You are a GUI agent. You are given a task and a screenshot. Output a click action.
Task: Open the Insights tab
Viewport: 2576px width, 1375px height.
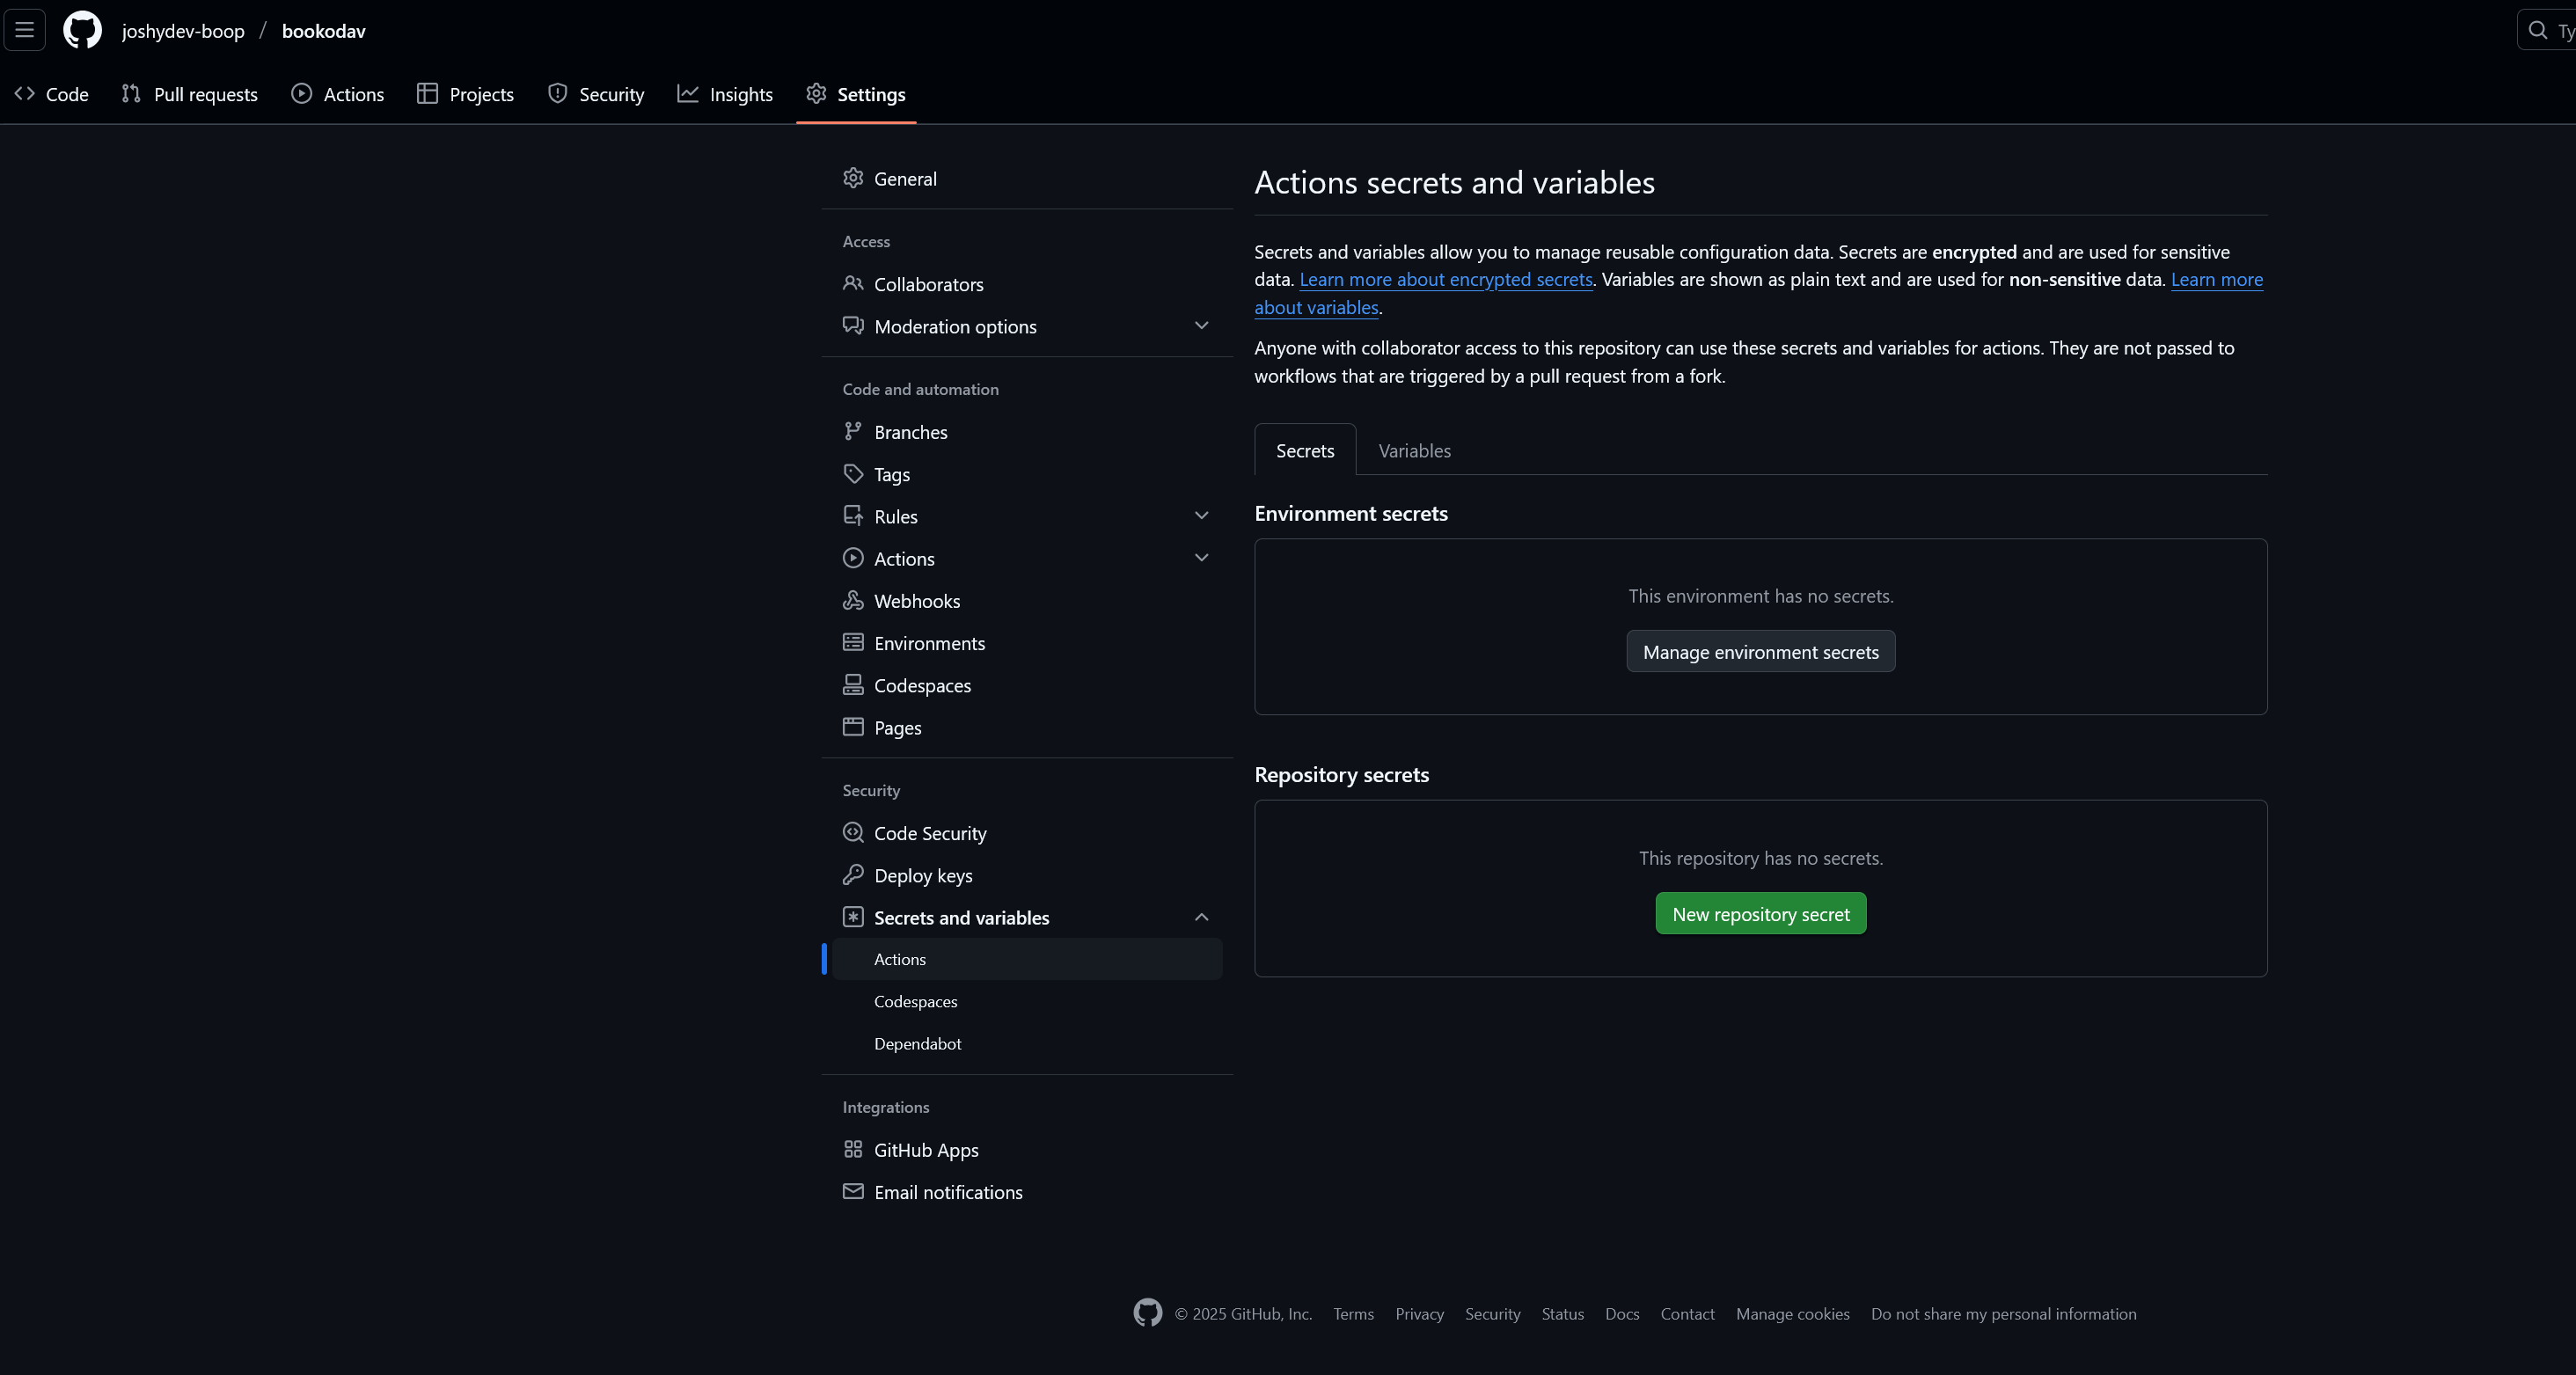click(725, 94)
